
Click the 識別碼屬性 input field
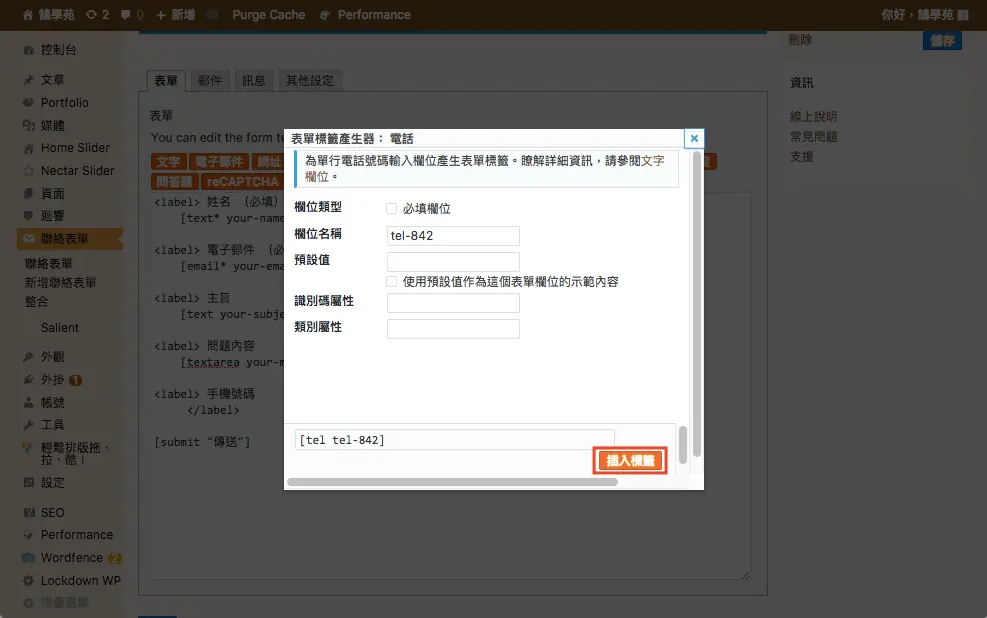click(x=453, y=303)
